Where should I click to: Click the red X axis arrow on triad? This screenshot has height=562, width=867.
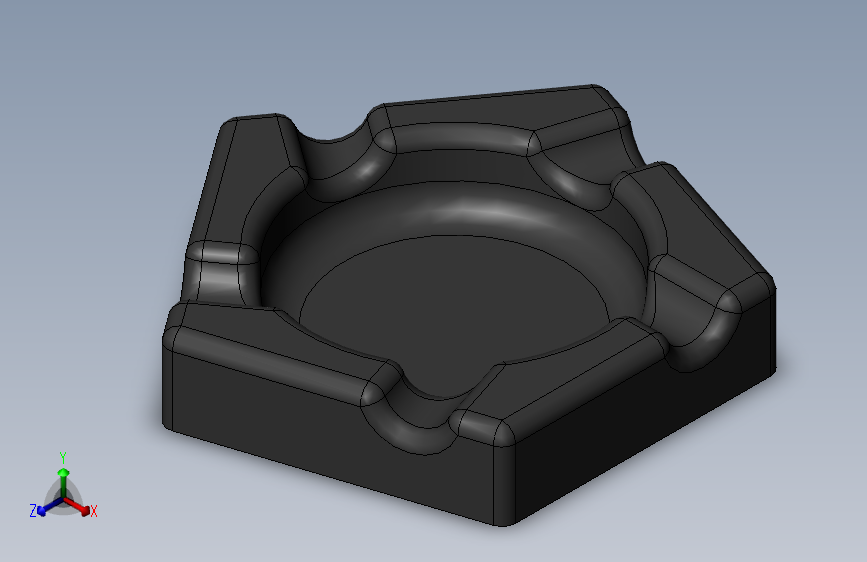(78, 506)
